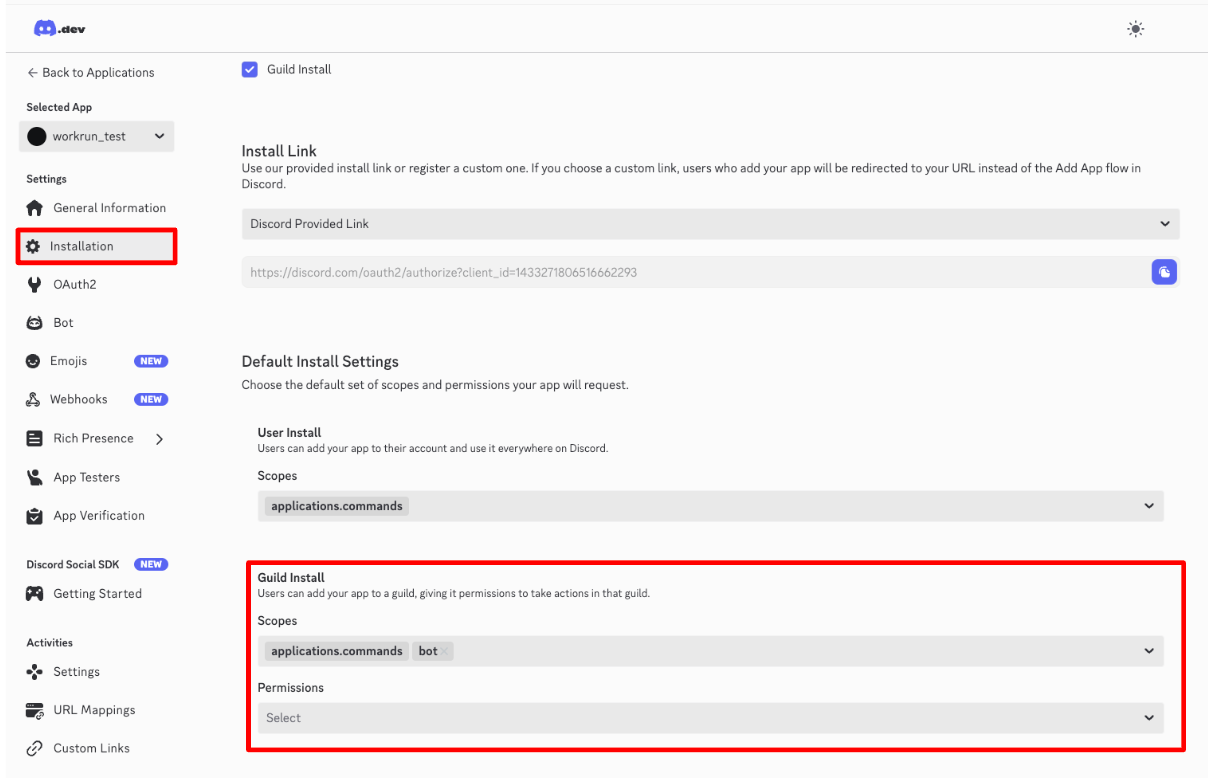The height and width of the screenshot is (778, 1208).
Task: Expand the Guild Install Permissions dropdown
Action: (x=710, y=718)
